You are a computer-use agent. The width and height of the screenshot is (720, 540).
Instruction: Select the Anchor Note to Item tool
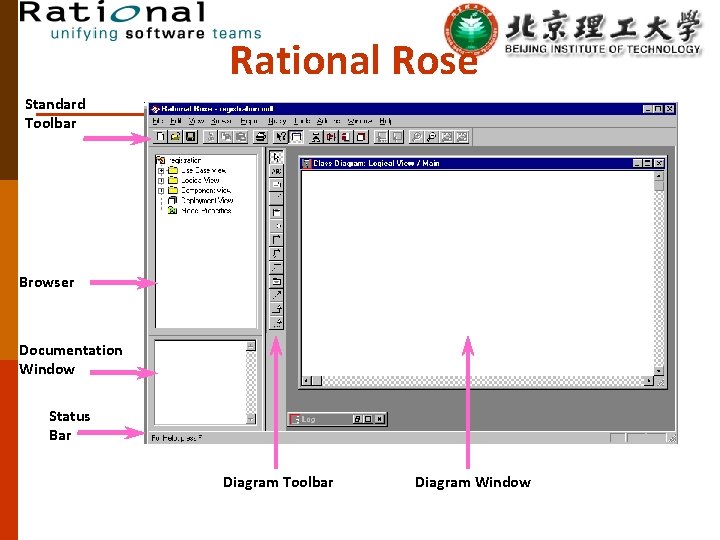(x=276, y=198)
